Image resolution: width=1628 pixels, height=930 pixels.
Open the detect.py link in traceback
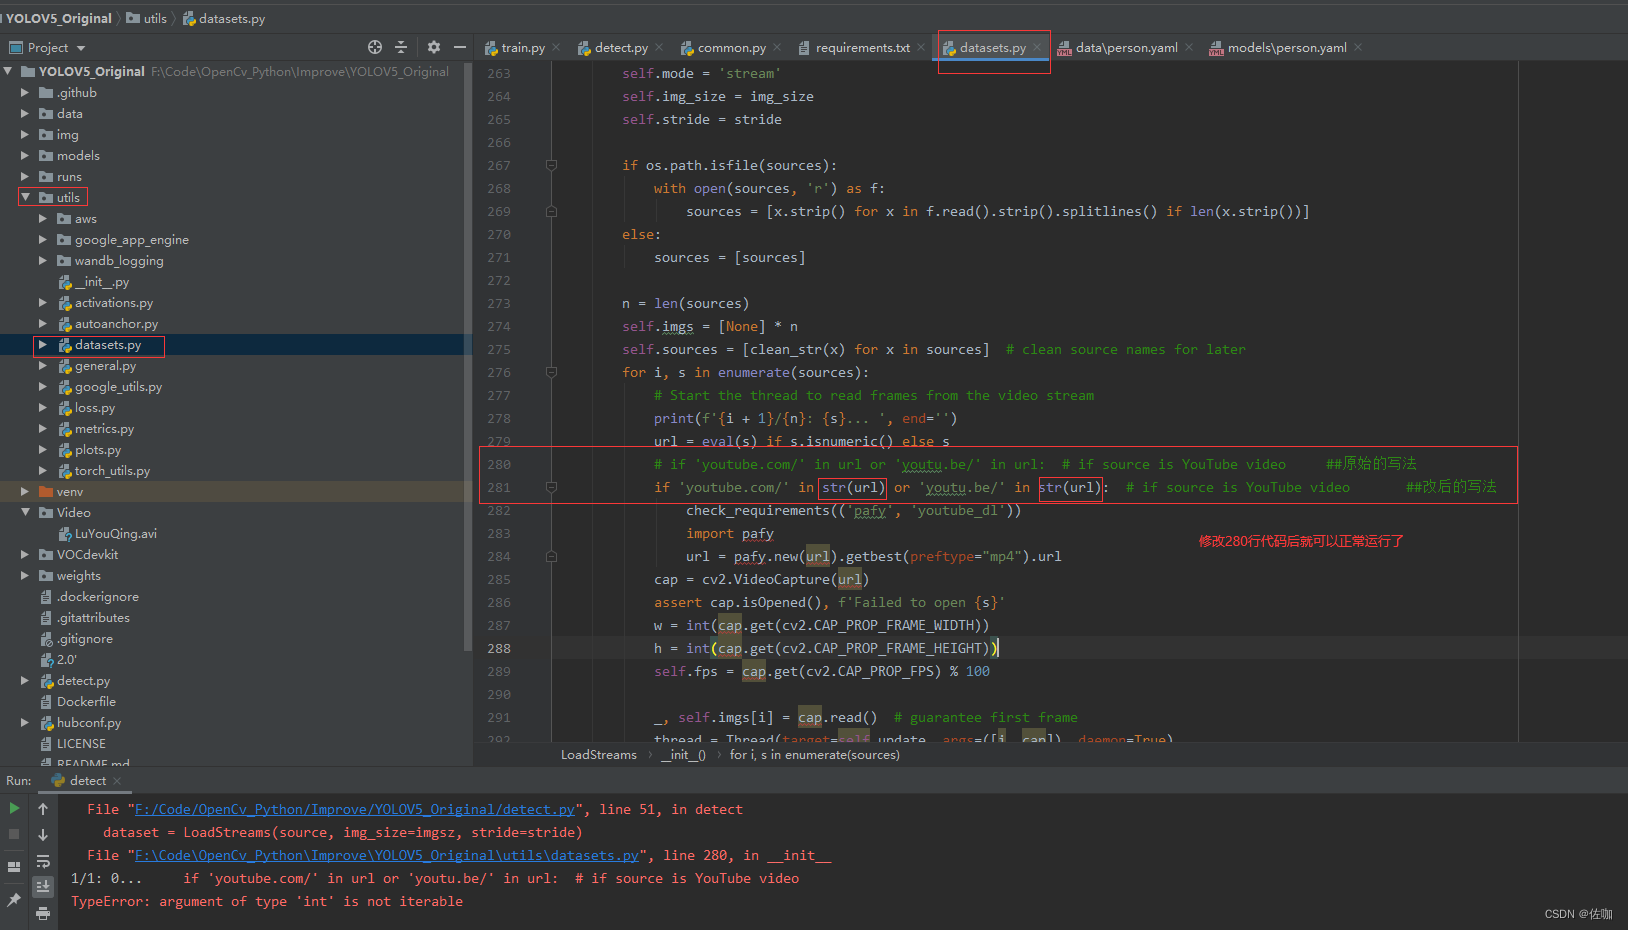pyautogui.click(x=355, y=809)
